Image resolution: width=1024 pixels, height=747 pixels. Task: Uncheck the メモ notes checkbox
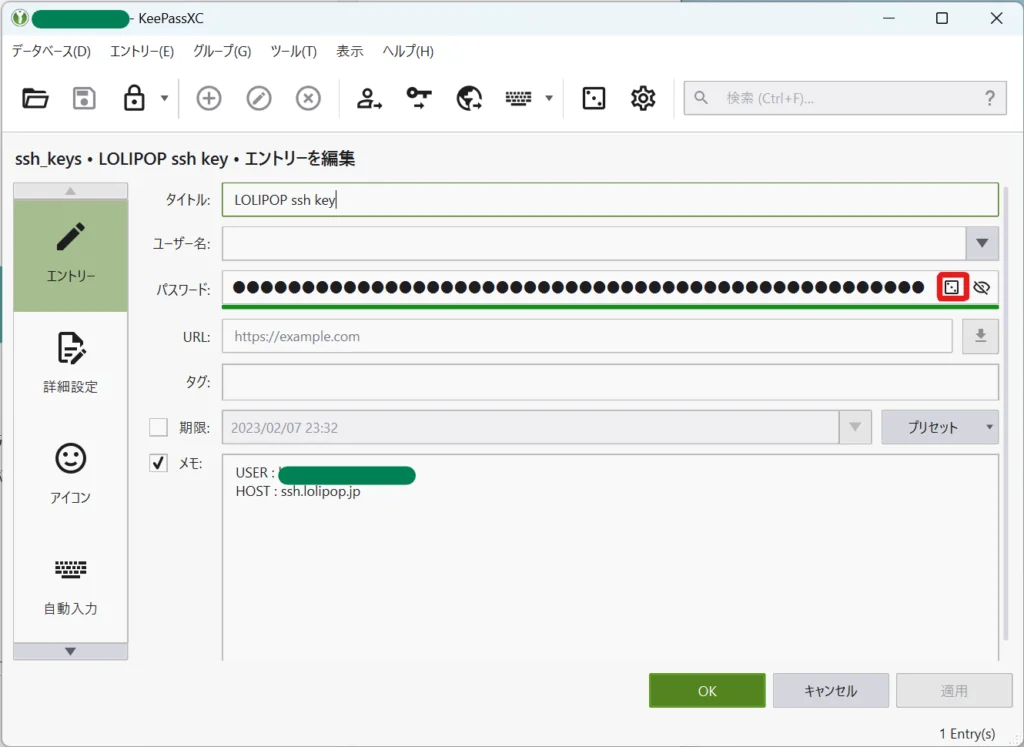(x=158, y=463)
